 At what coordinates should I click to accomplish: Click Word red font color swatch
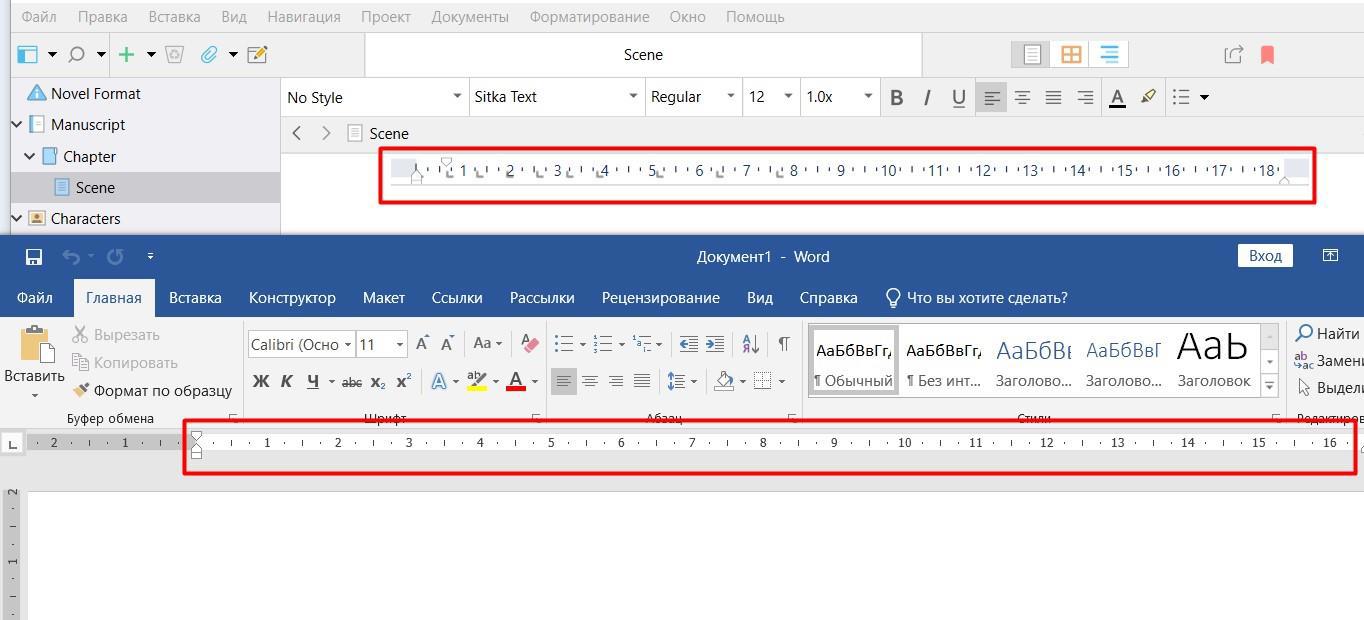coord(516,381)
